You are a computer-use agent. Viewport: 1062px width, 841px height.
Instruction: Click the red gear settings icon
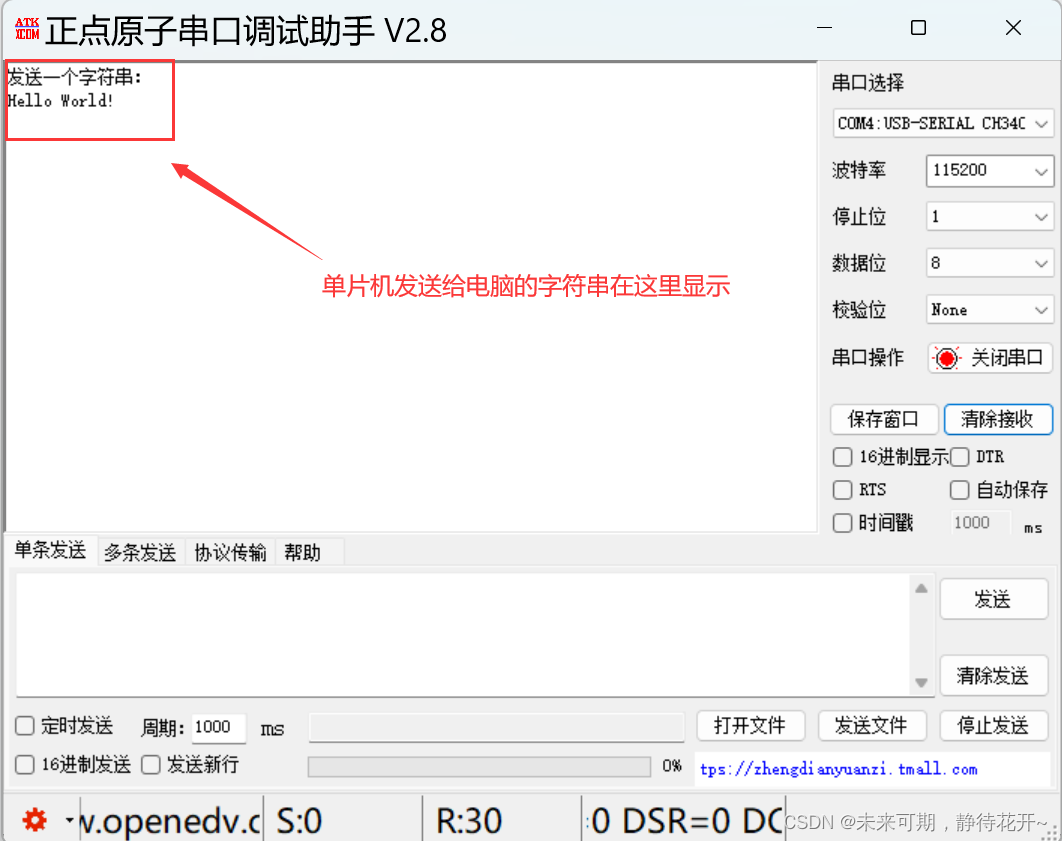[x=35, y=820]
